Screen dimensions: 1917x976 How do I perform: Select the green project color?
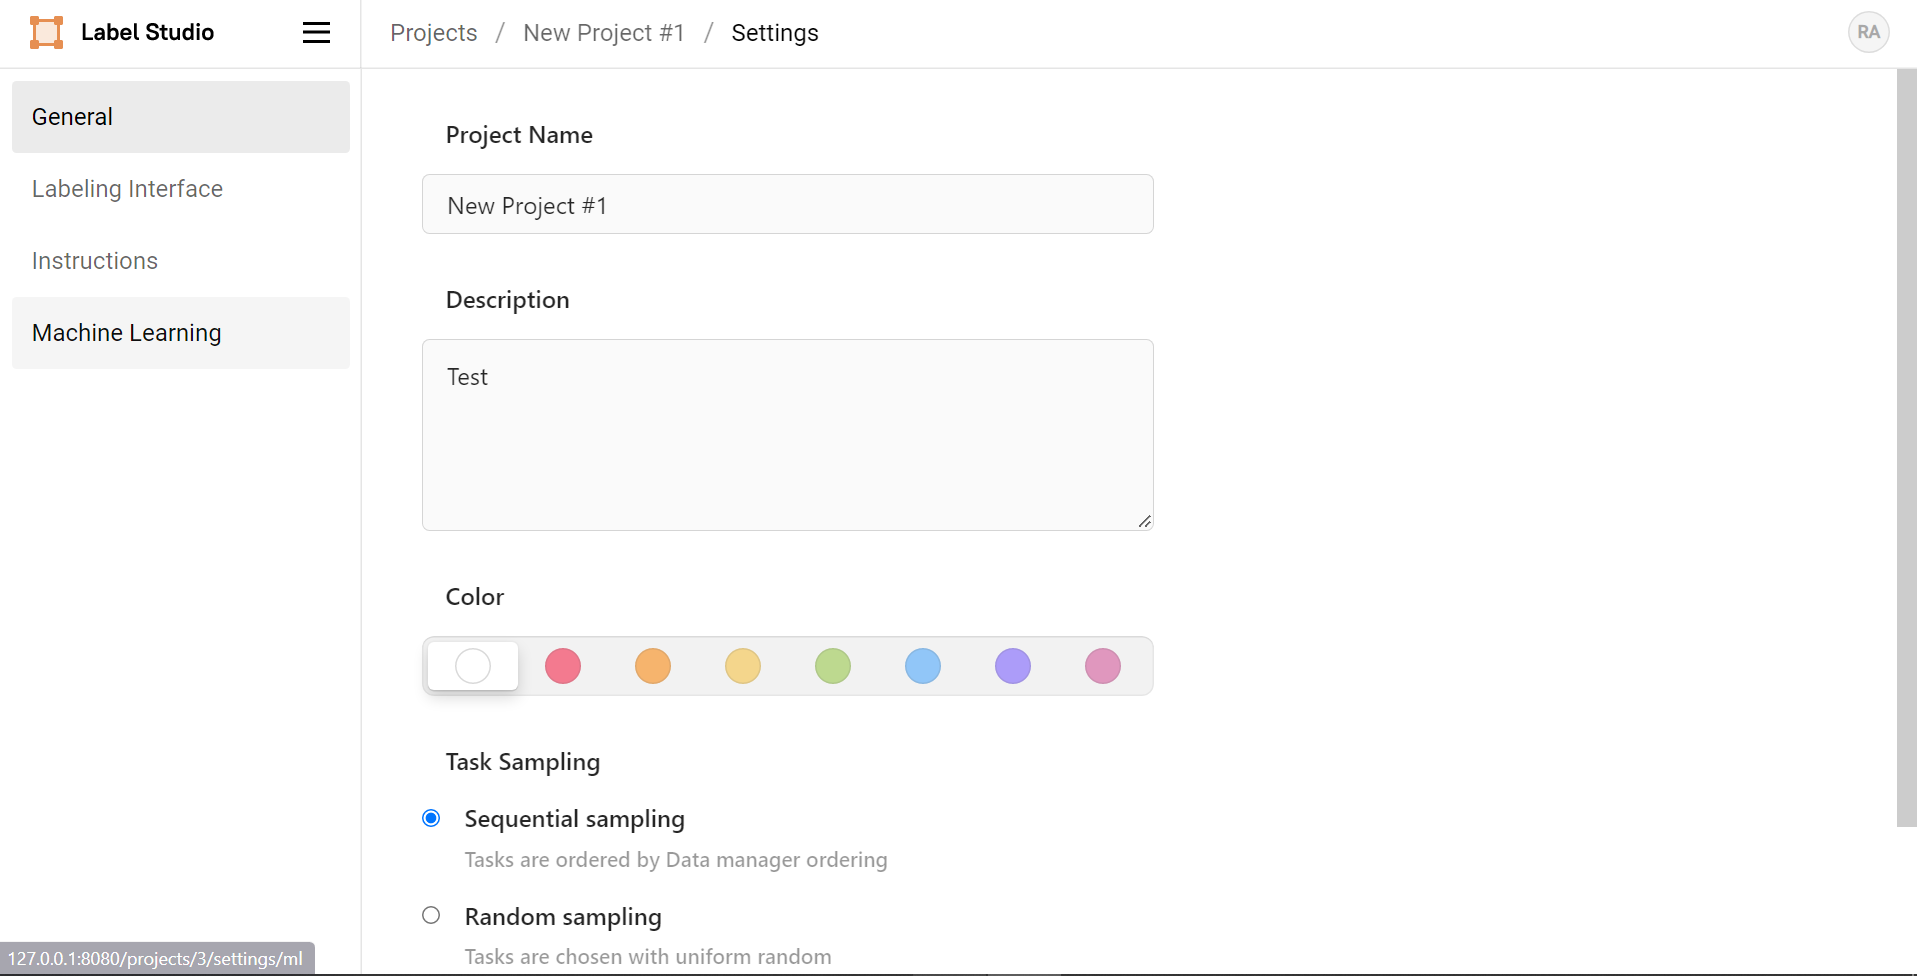point(833,666)
